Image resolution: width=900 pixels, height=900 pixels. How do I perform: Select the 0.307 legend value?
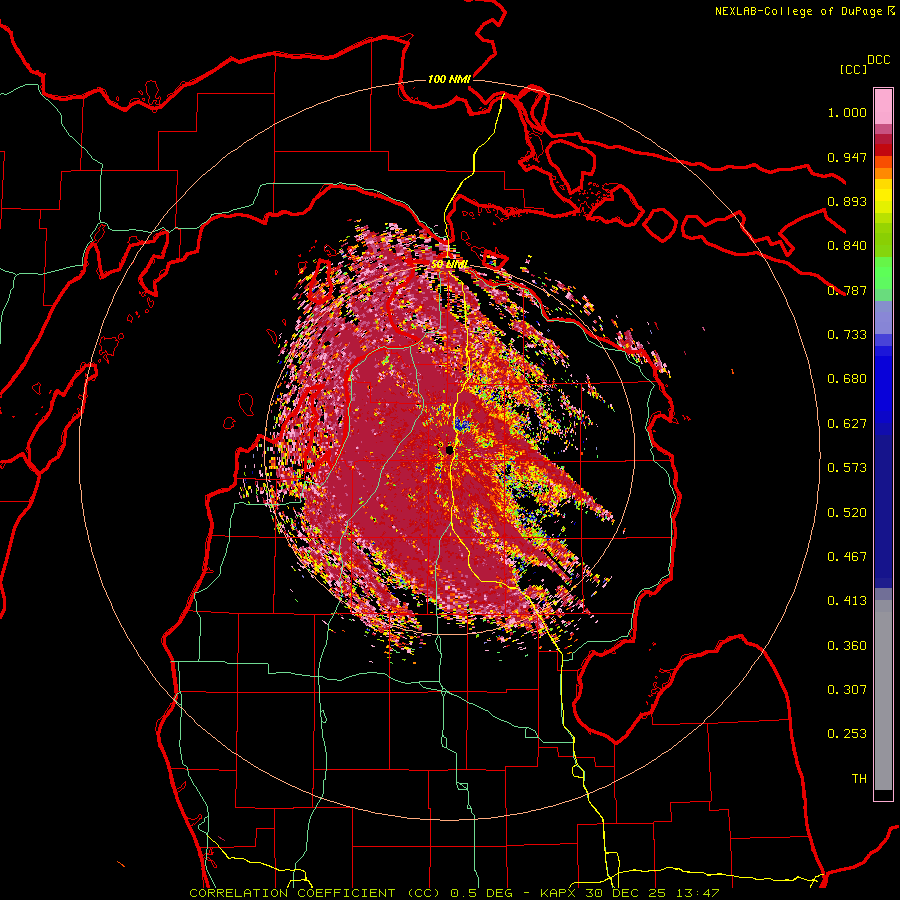(x=847, y=690)
